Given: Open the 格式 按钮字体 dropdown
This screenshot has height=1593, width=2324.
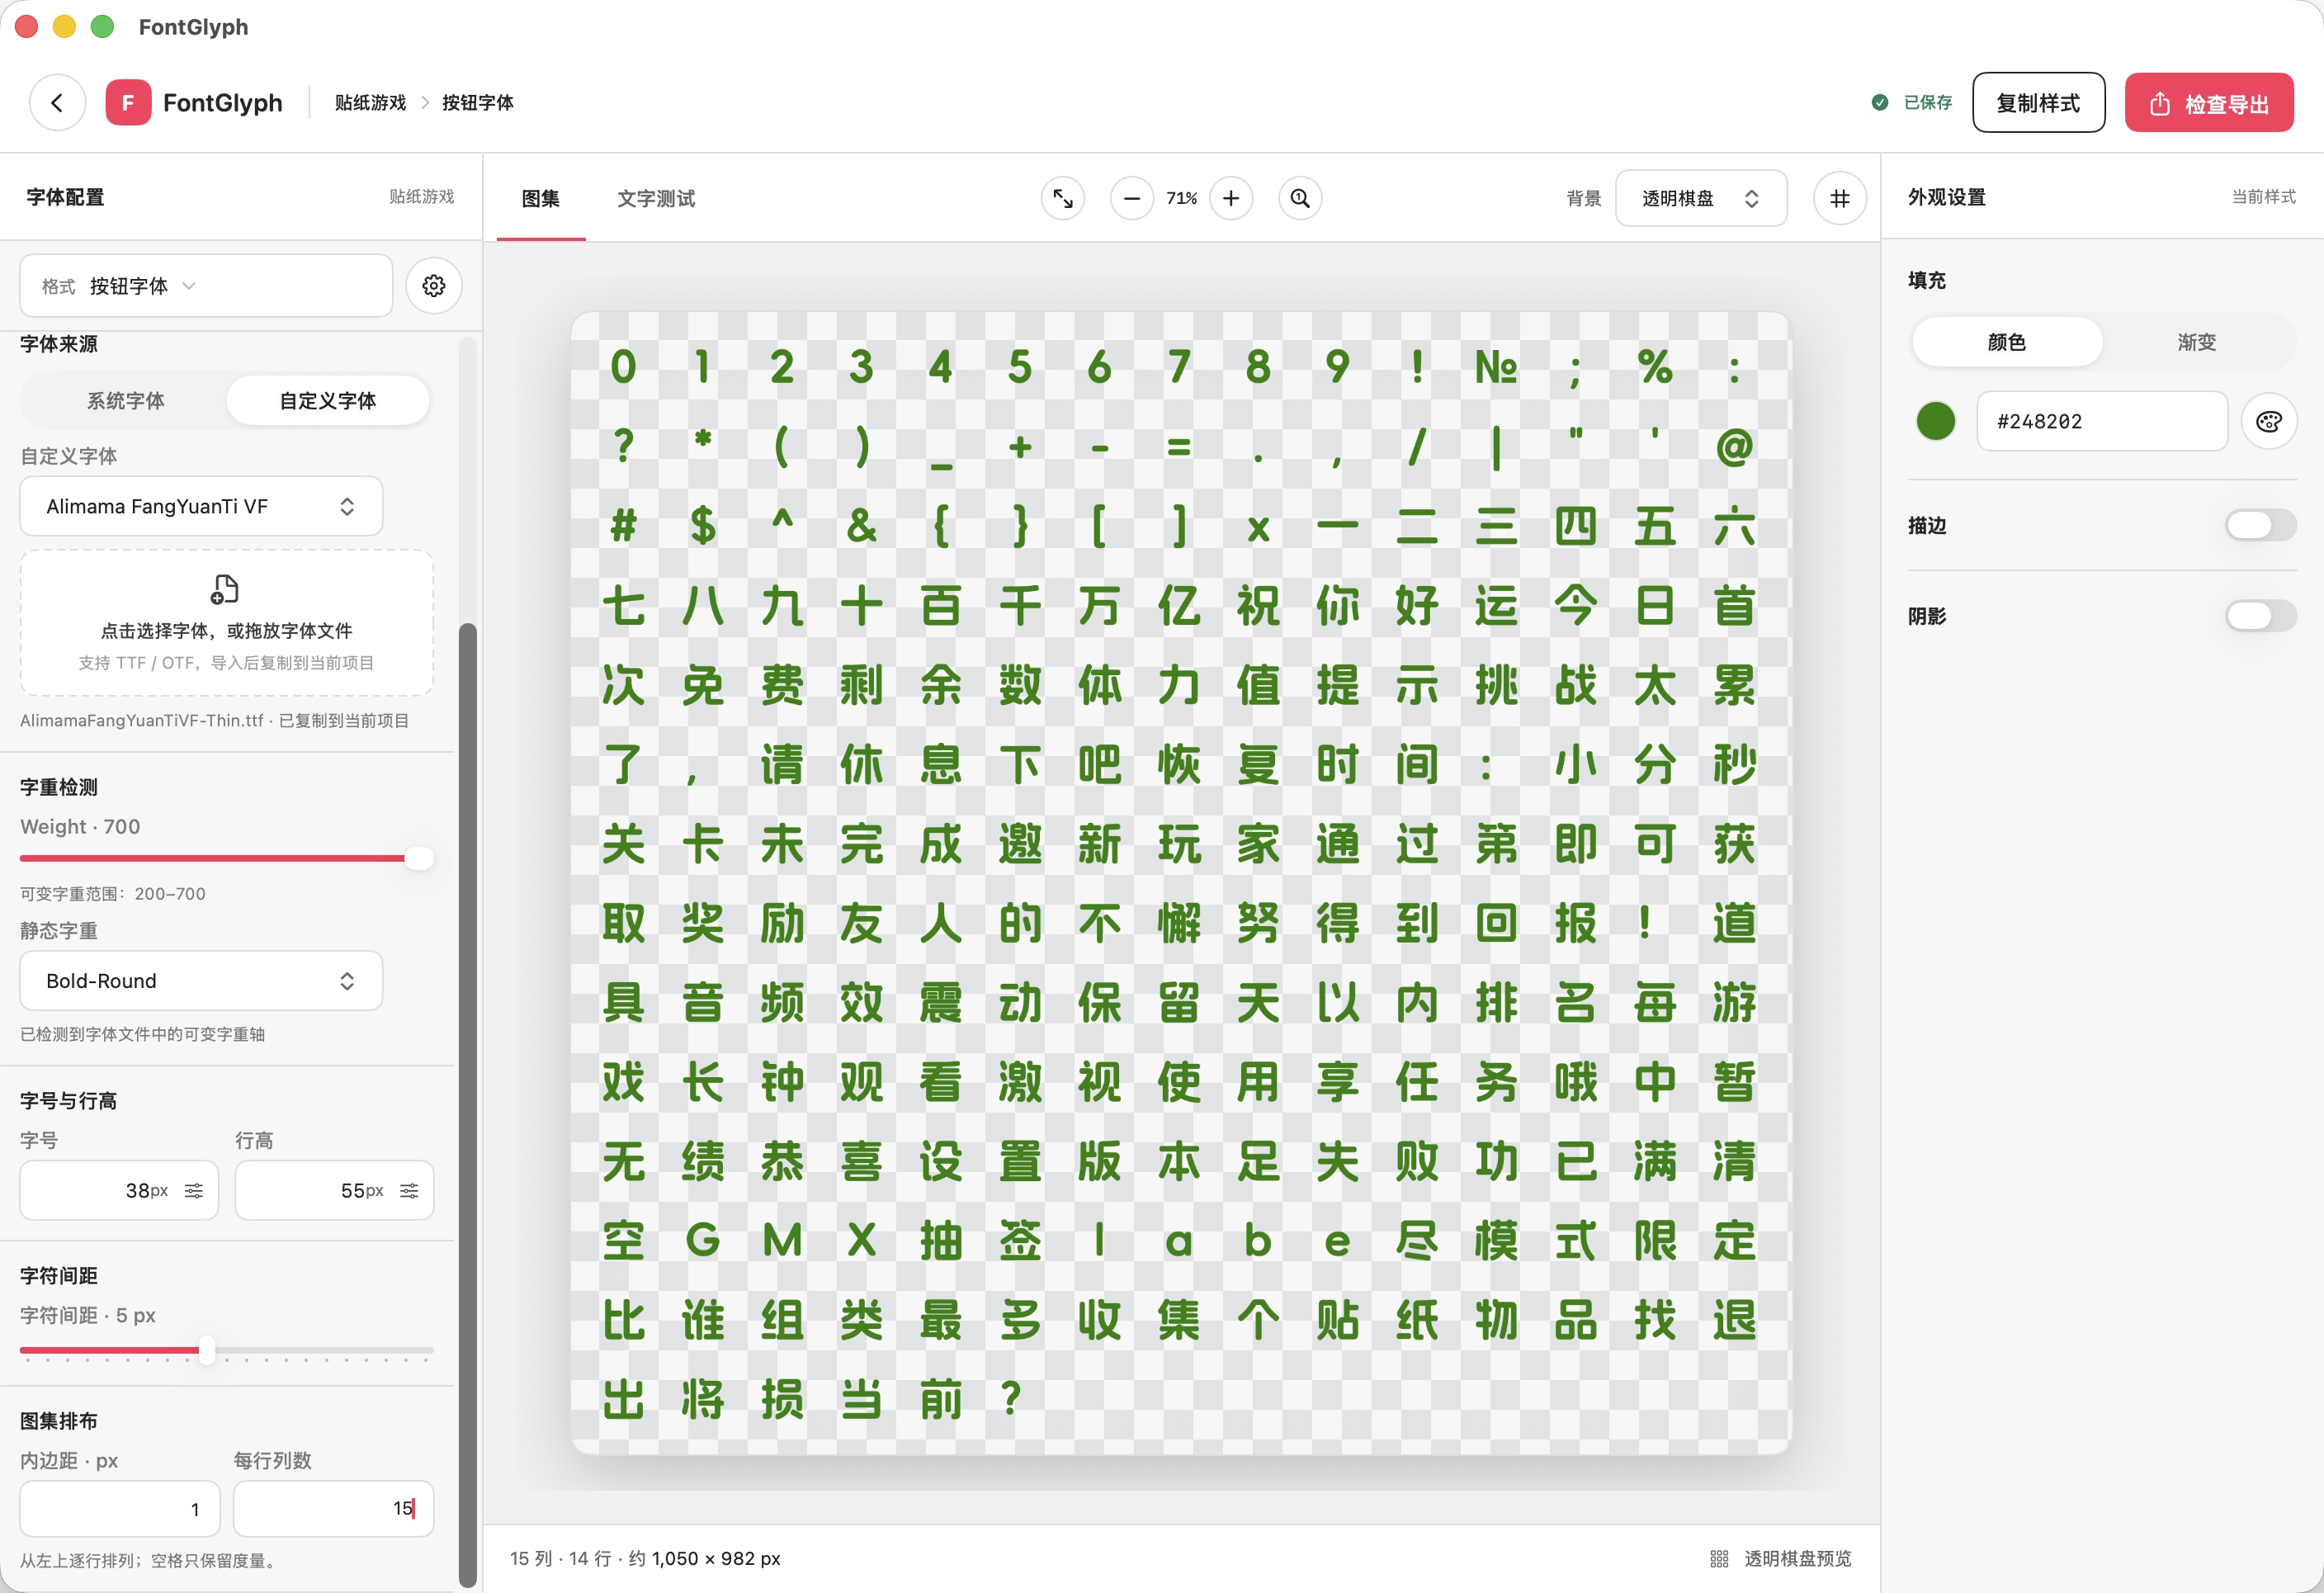Looking at the screenshot, I should (206, 286).
